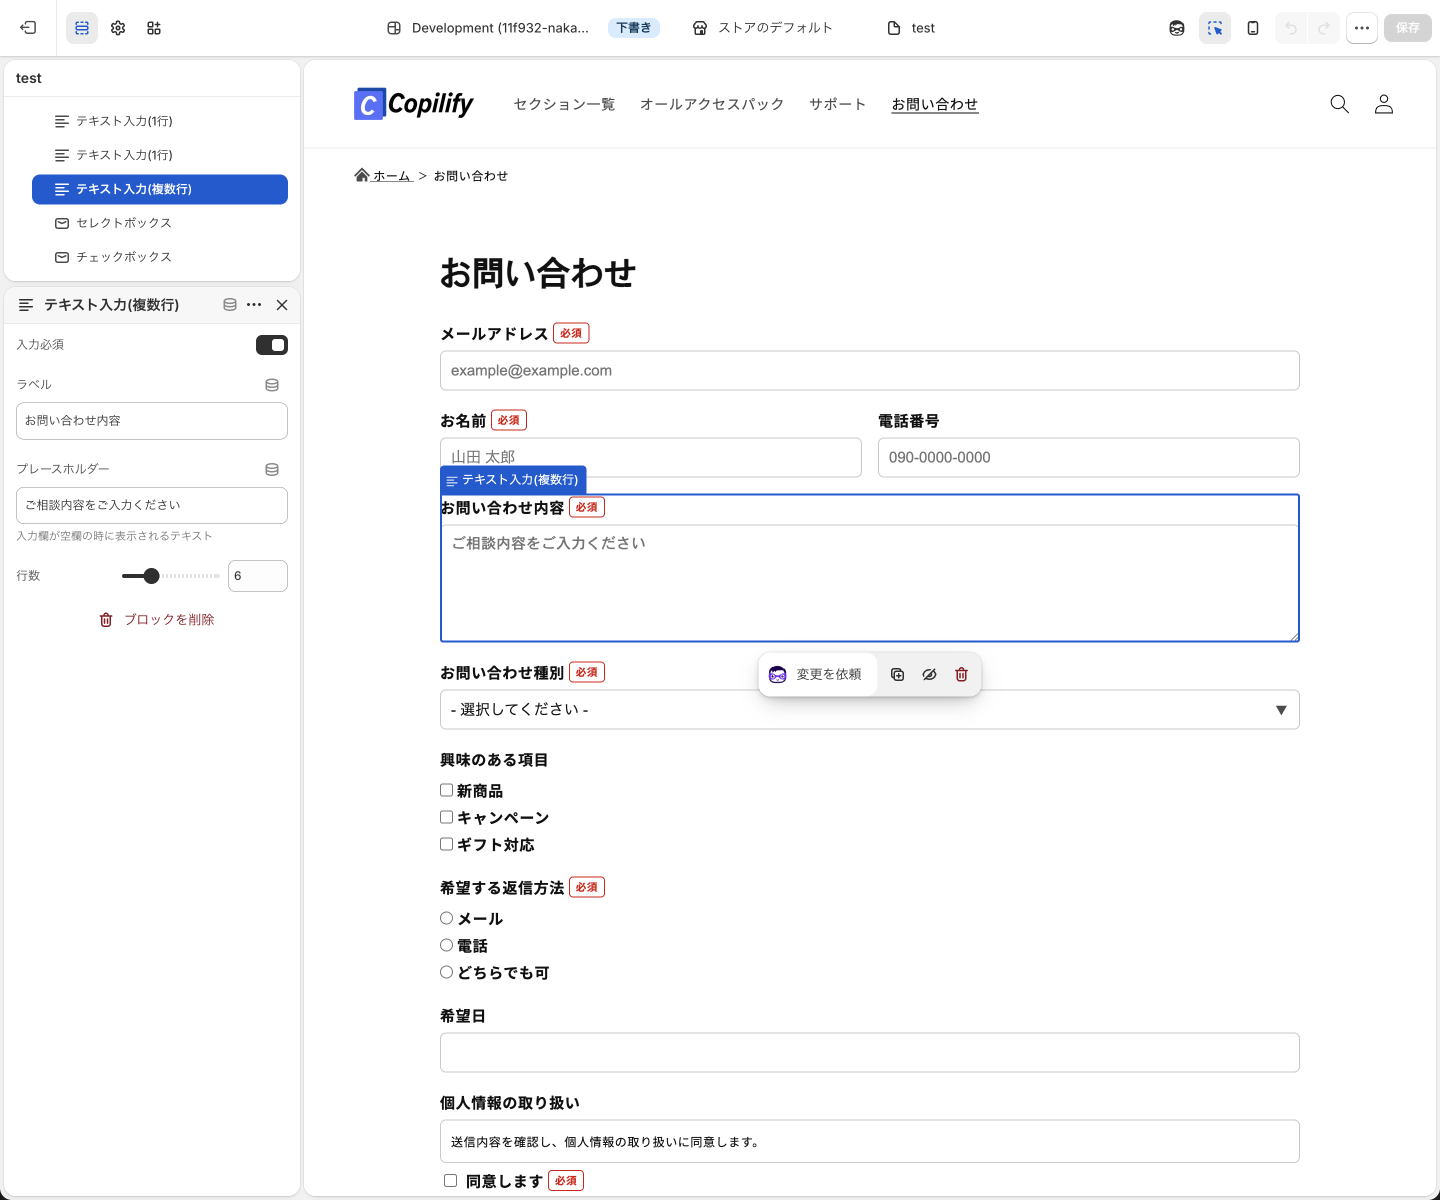1440x1200 pixels.
Task: Hide block eye icon in floating toolbar
Action: (929, 675)
